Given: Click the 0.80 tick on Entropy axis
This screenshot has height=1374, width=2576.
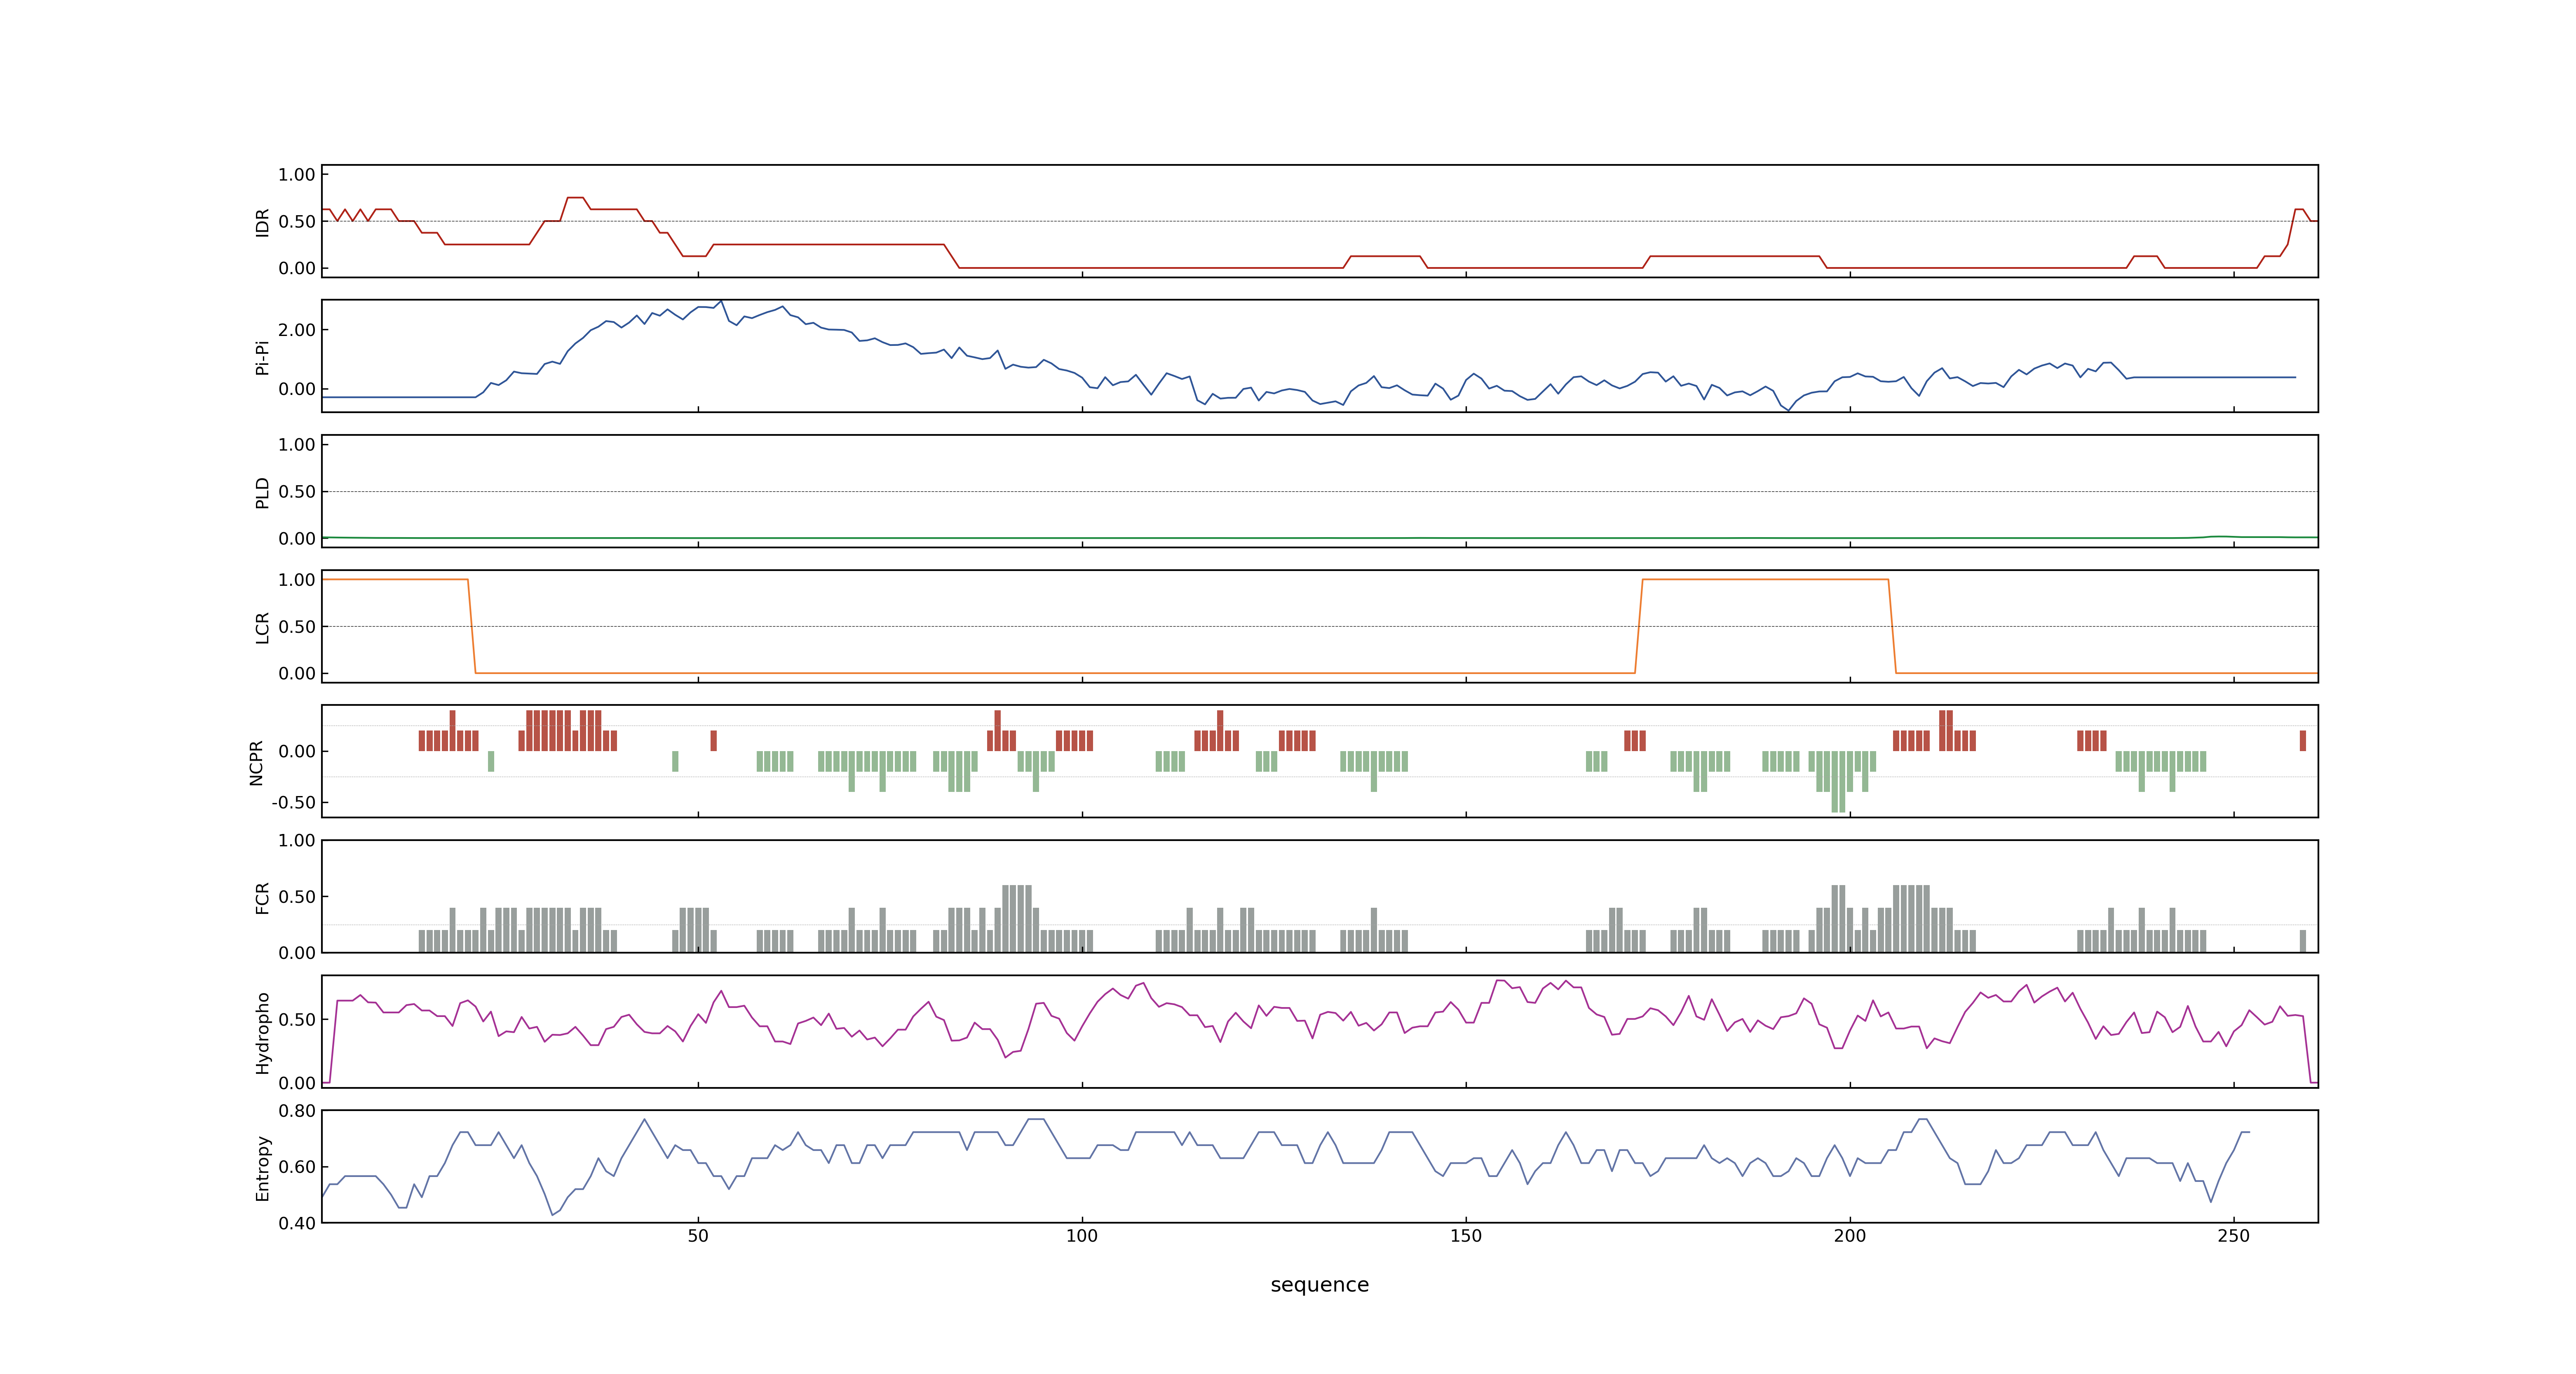Looking at the screenshot, I should (x=297, y=1111).
